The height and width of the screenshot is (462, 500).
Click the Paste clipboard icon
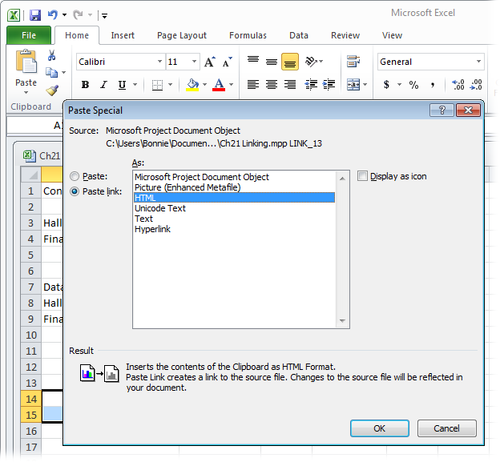coord(26,61)
